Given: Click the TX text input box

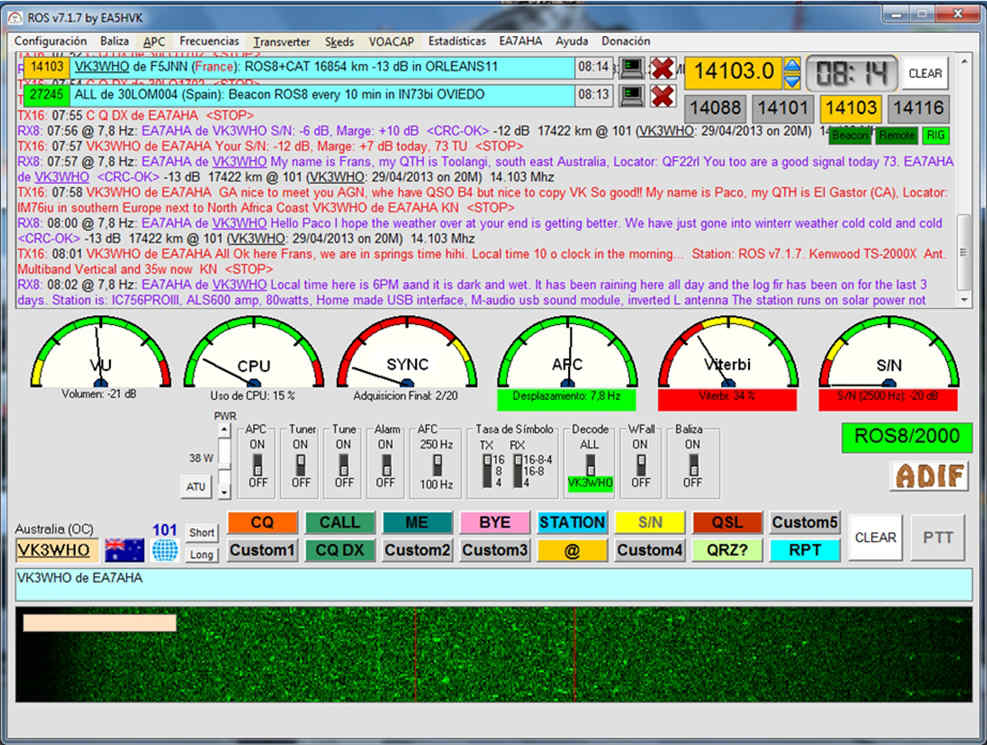Looking at the screenshot, I should (494, 585).
